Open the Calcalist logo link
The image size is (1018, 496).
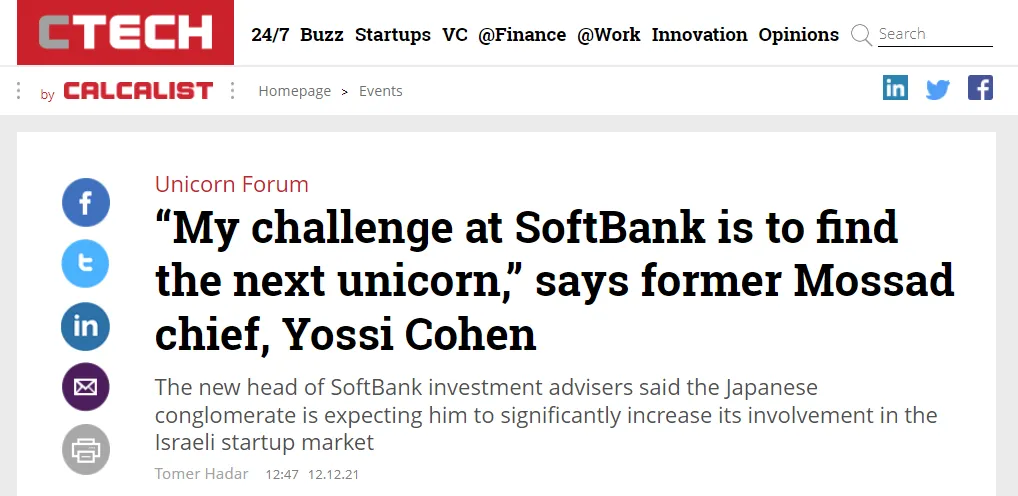pos(138,91)
